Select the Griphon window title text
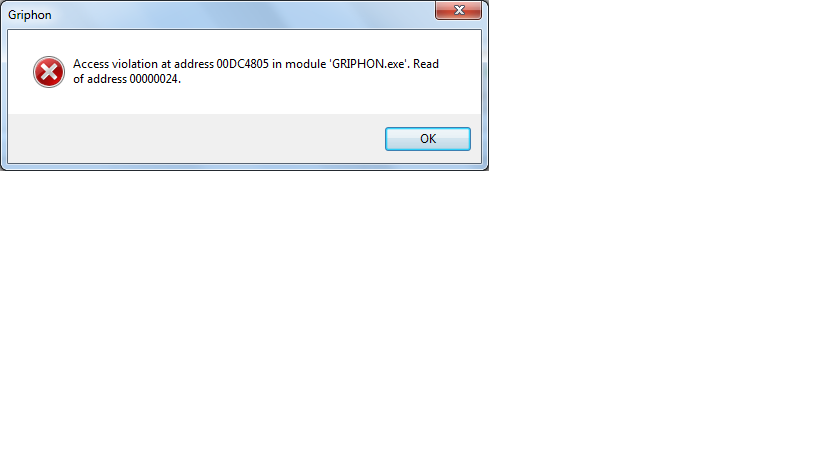 point(30,15)
